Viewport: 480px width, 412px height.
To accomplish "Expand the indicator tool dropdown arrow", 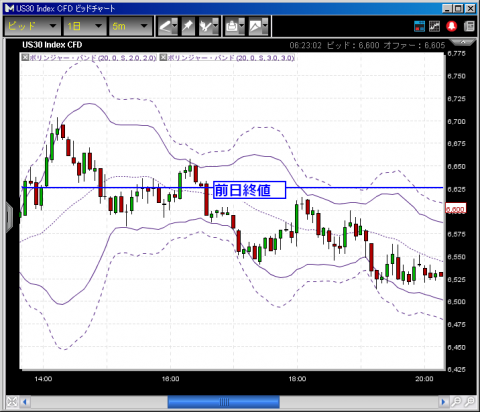I will (215, 26).
